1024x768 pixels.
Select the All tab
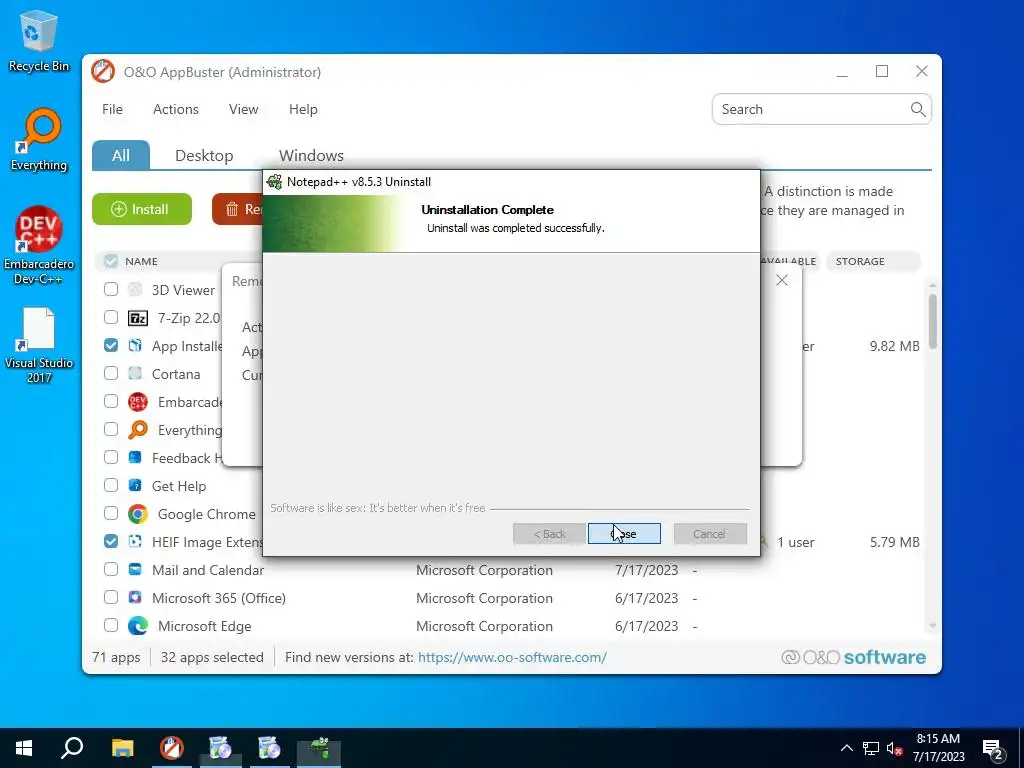click(x=121, y=155)
